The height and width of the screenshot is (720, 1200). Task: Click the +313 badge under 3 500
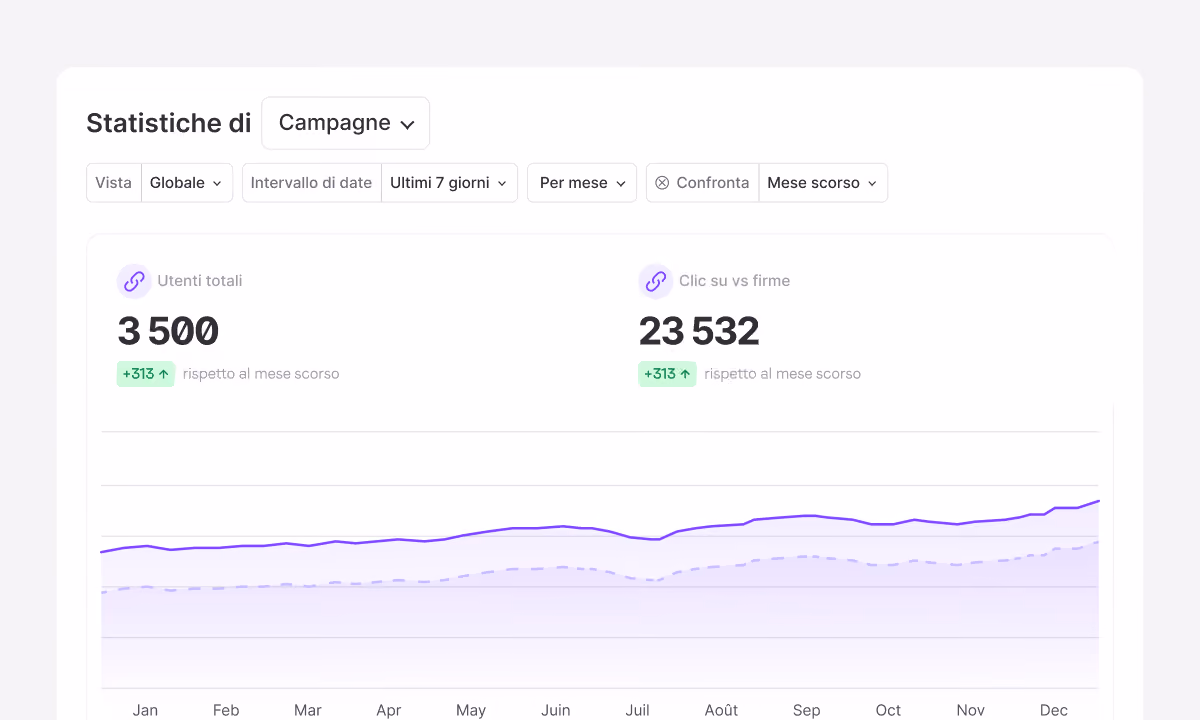coord(146,374)
